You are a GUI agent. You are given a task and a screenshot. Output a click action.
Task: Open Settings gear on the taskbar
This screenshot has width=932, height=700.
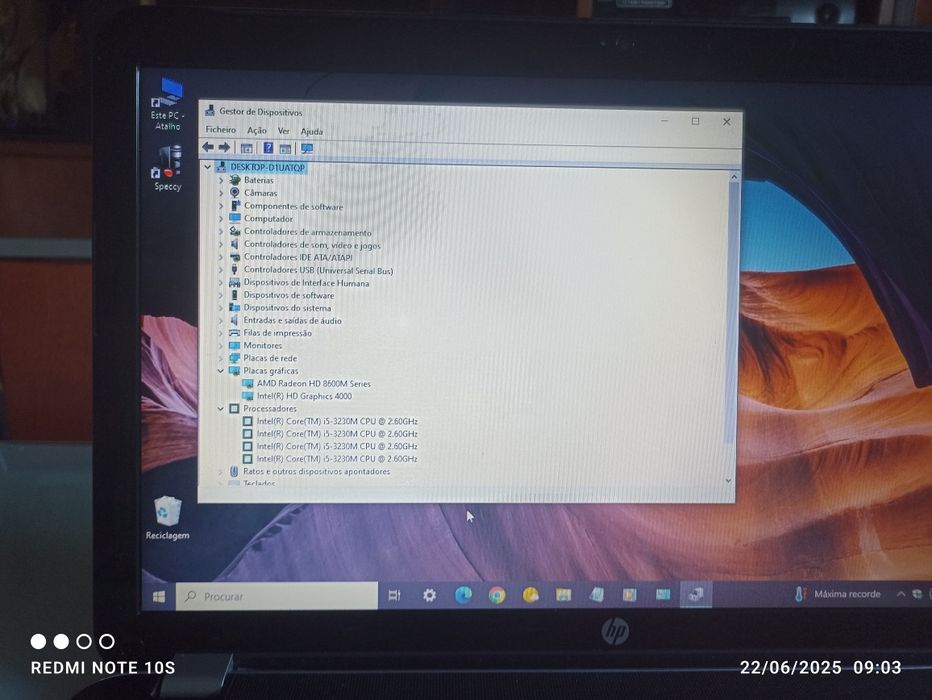(429, 595)
